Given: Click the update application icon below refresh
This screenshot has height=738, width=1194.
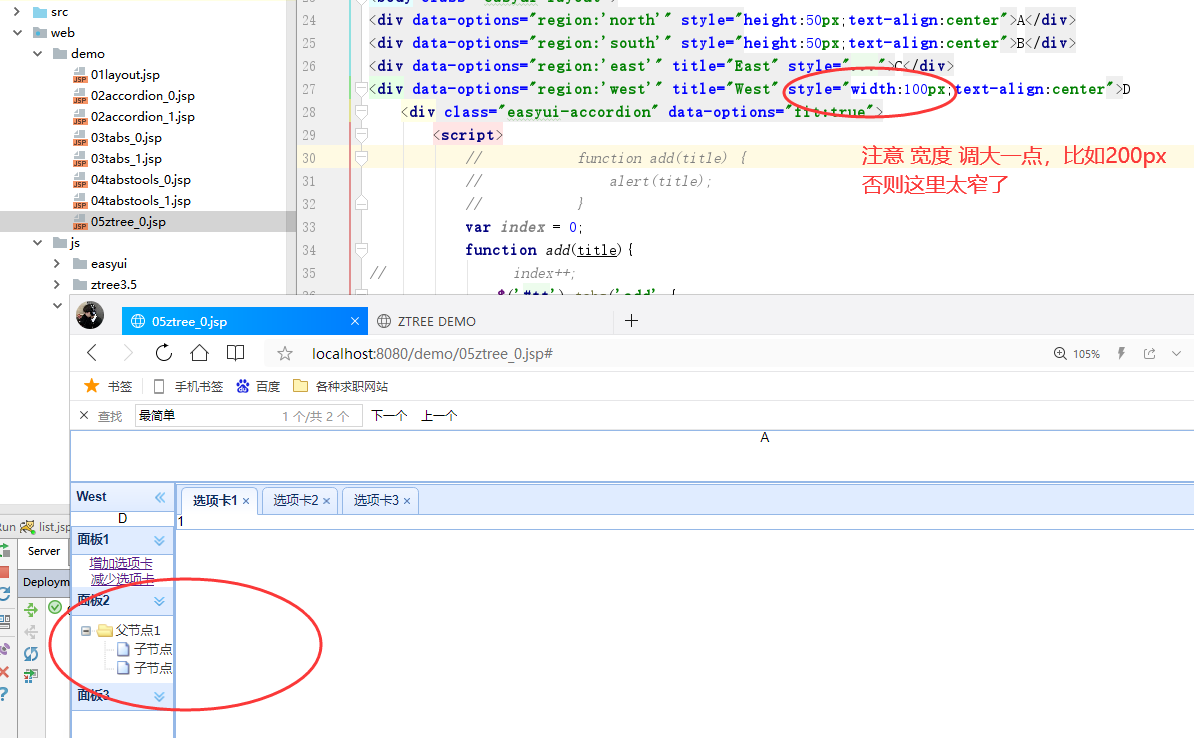Looking at the screenshot, I should 30,675.
